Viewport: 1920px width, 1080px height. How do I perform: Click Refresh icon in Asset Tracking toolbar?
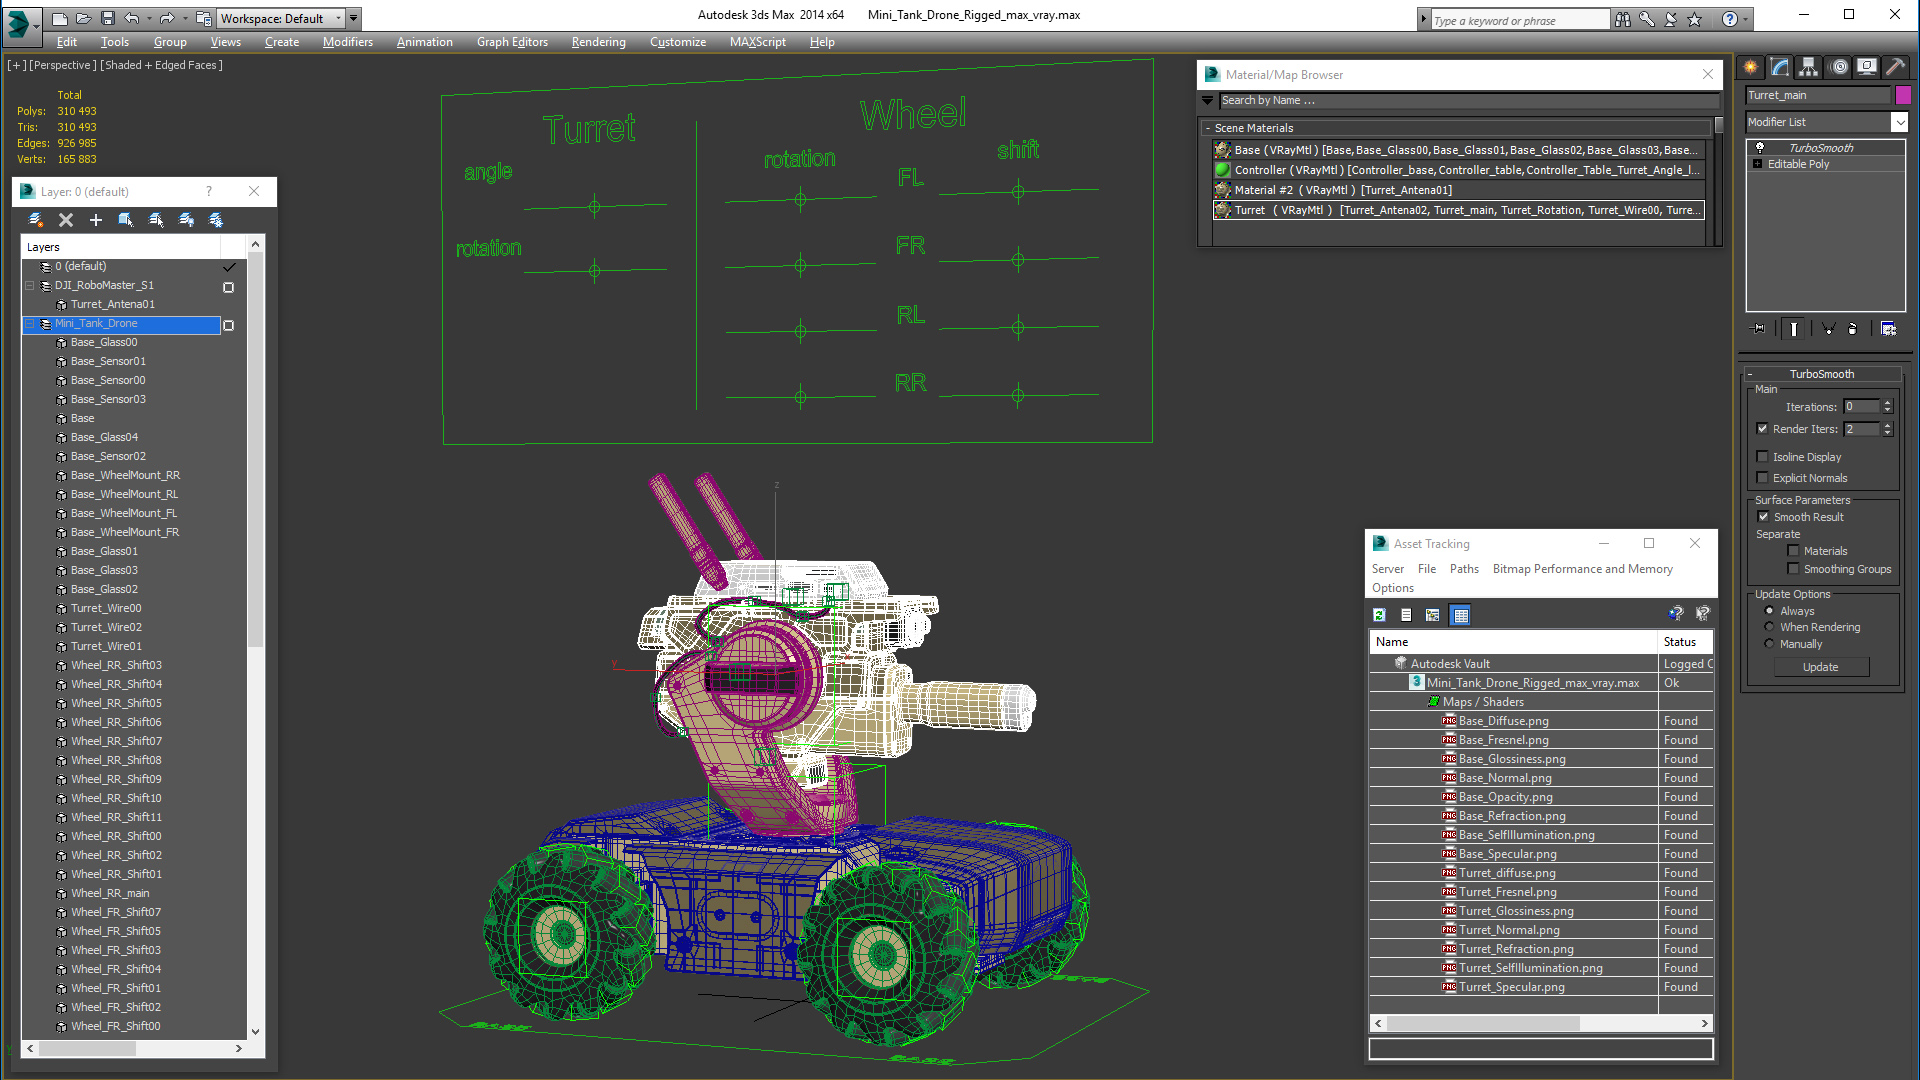(1380, 615)
